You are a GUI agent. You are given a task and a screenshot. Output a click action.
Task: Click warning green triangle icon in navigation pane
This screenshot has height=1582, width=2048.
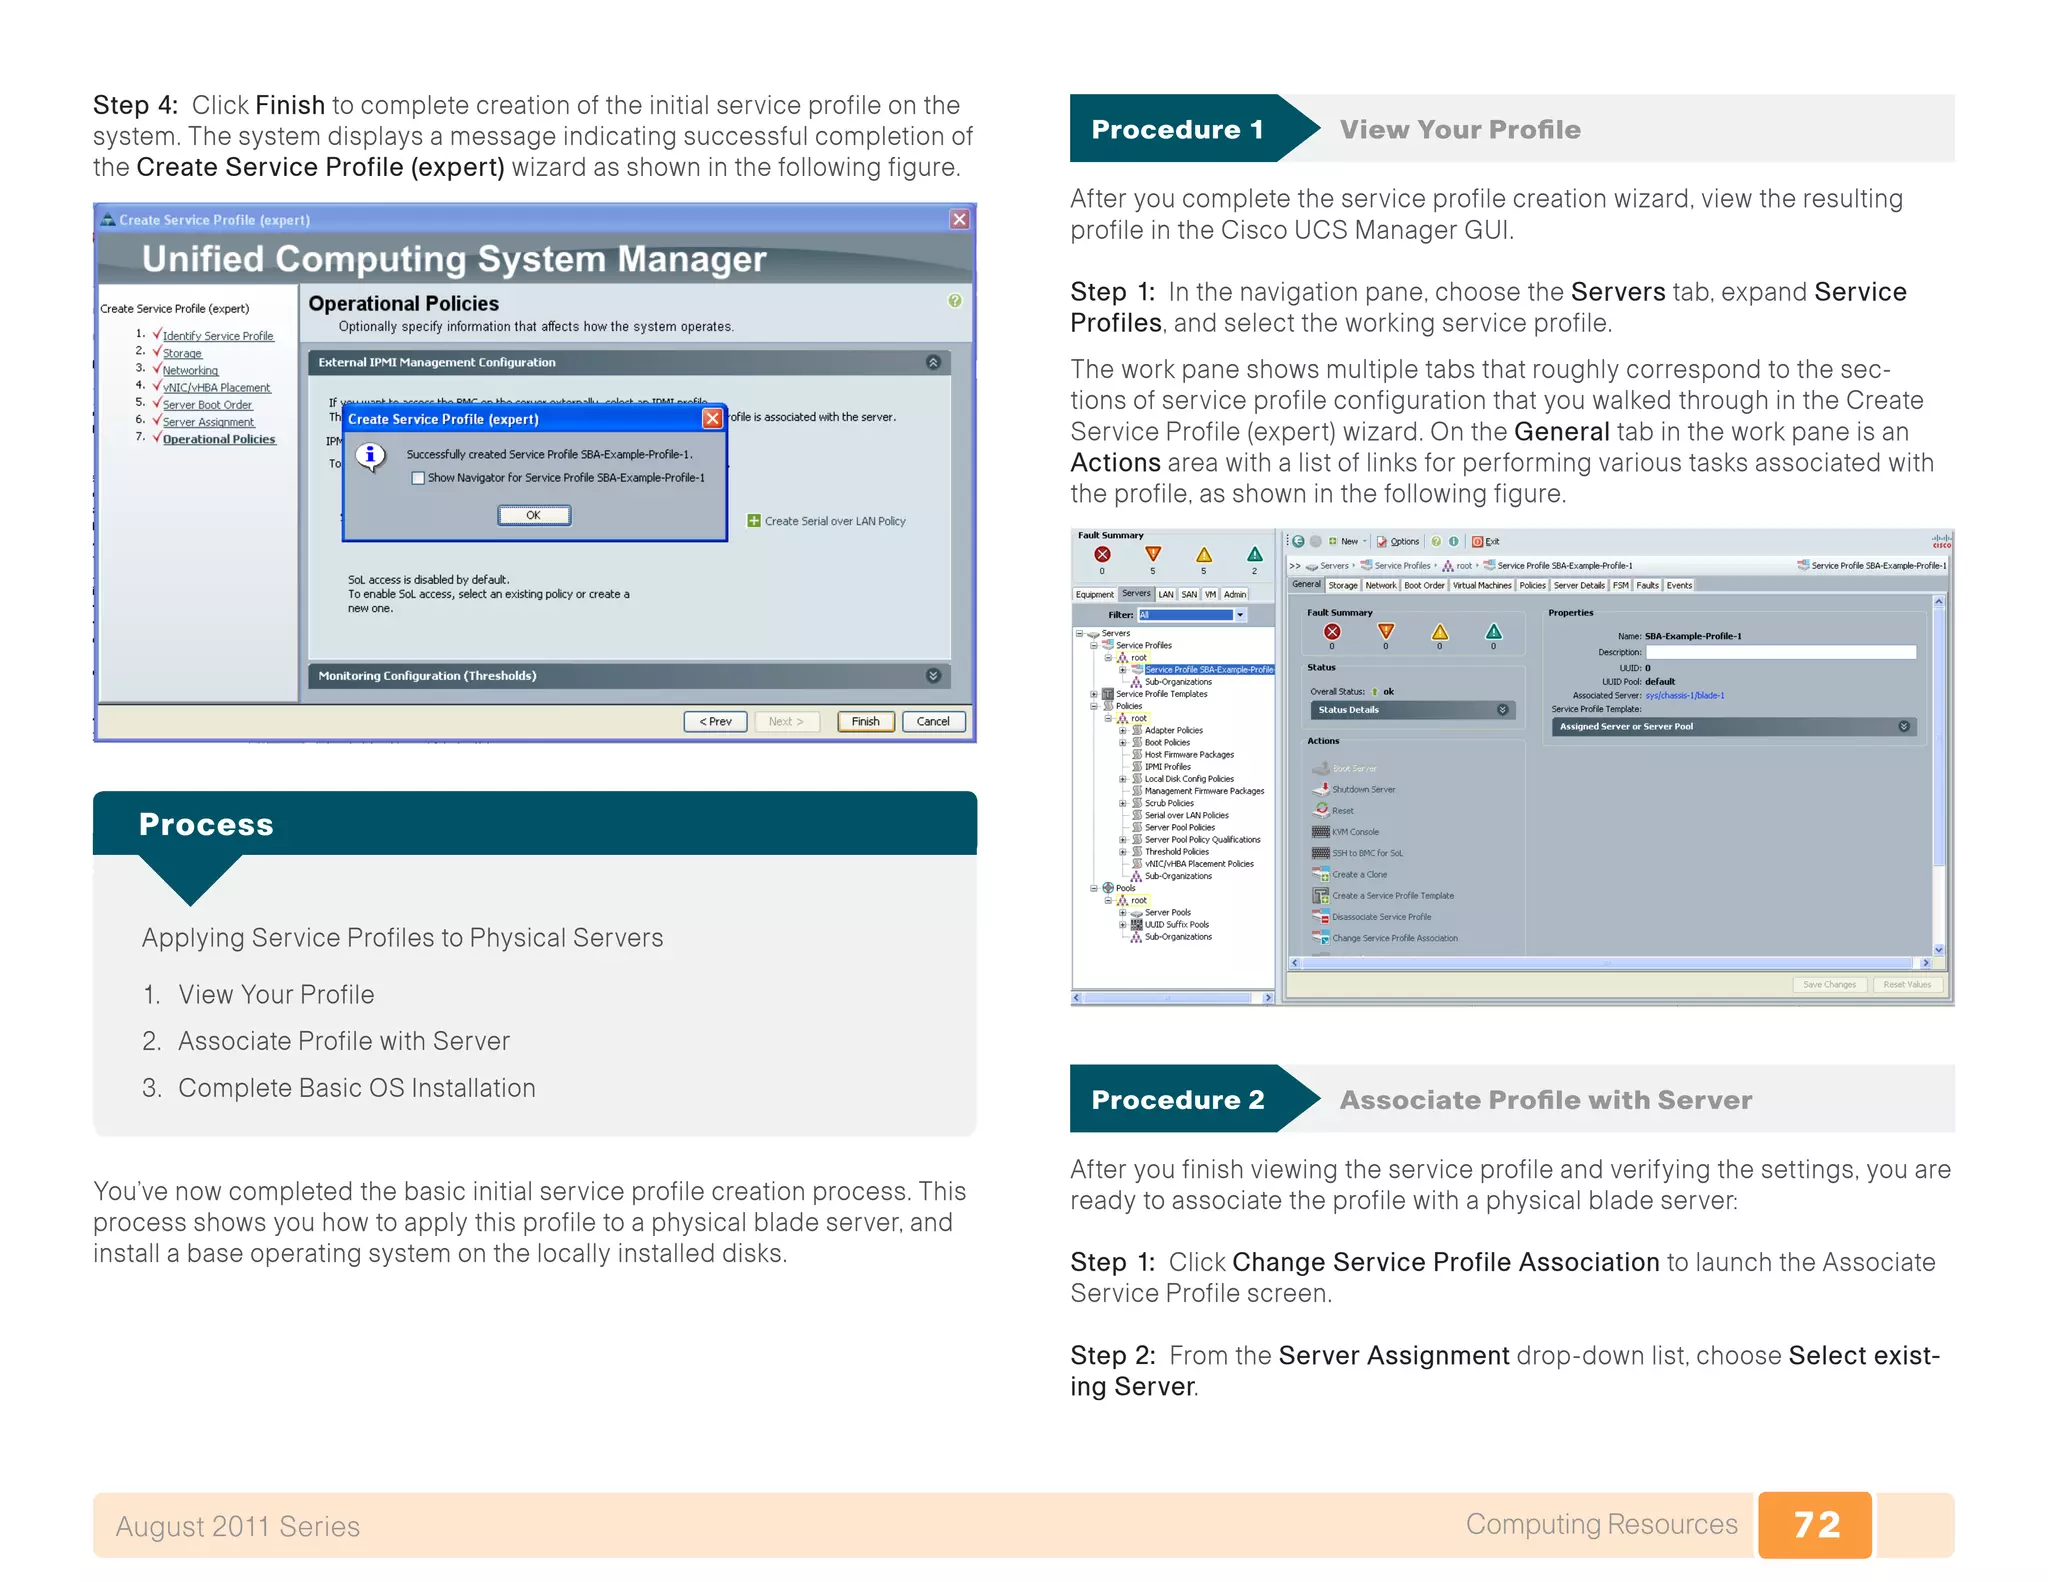coord(1254,554)
